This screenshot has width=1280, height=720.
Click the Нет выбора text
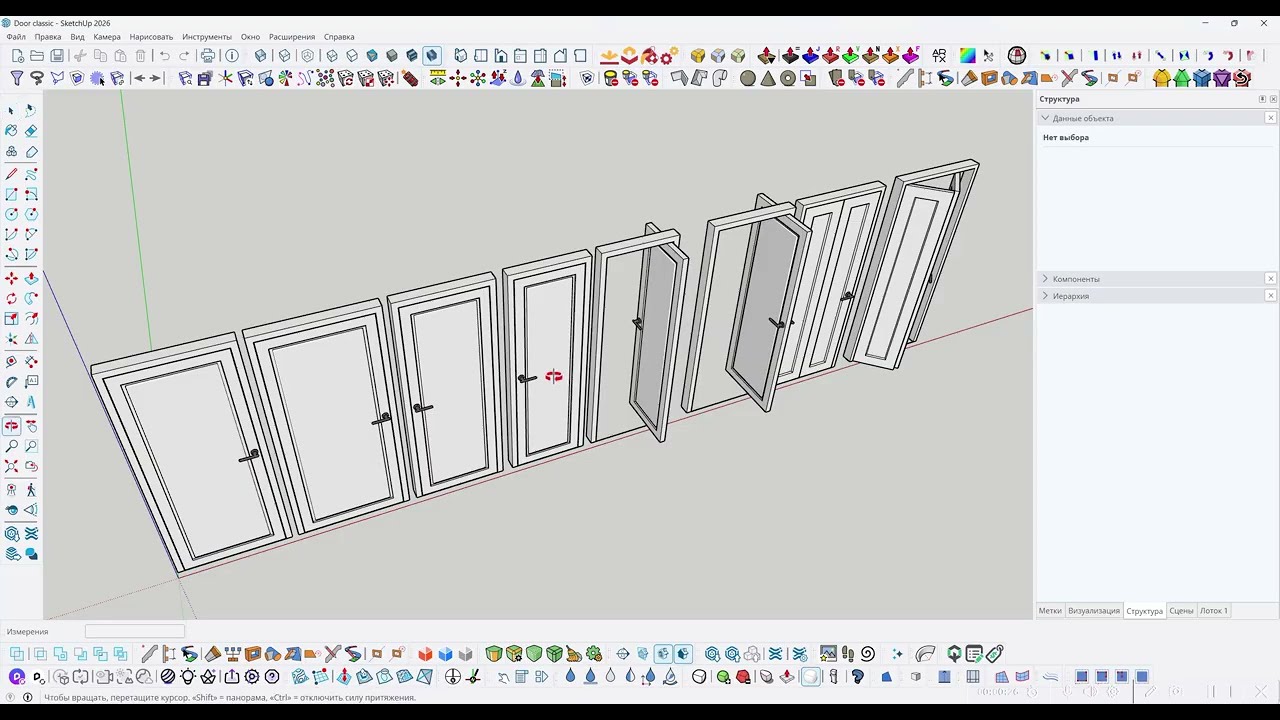[x=1066, y=137]
